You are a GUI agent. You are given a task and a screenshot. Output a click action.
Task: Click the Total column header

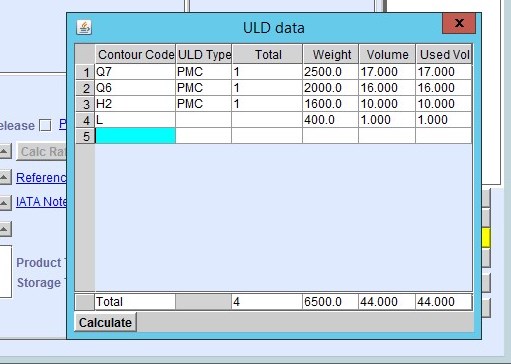point(267,54)
